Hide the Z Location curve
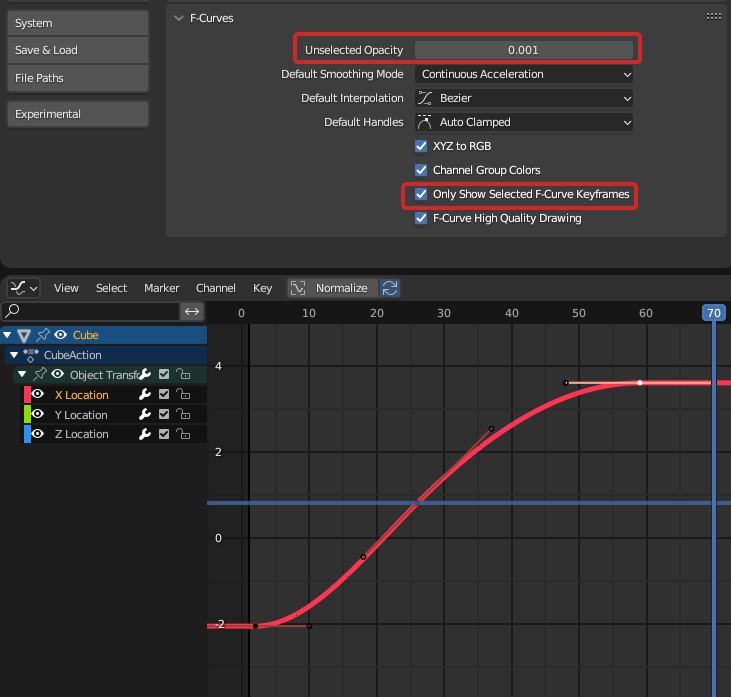This screenshot has height=697, width=731. [x=38, y=434]
